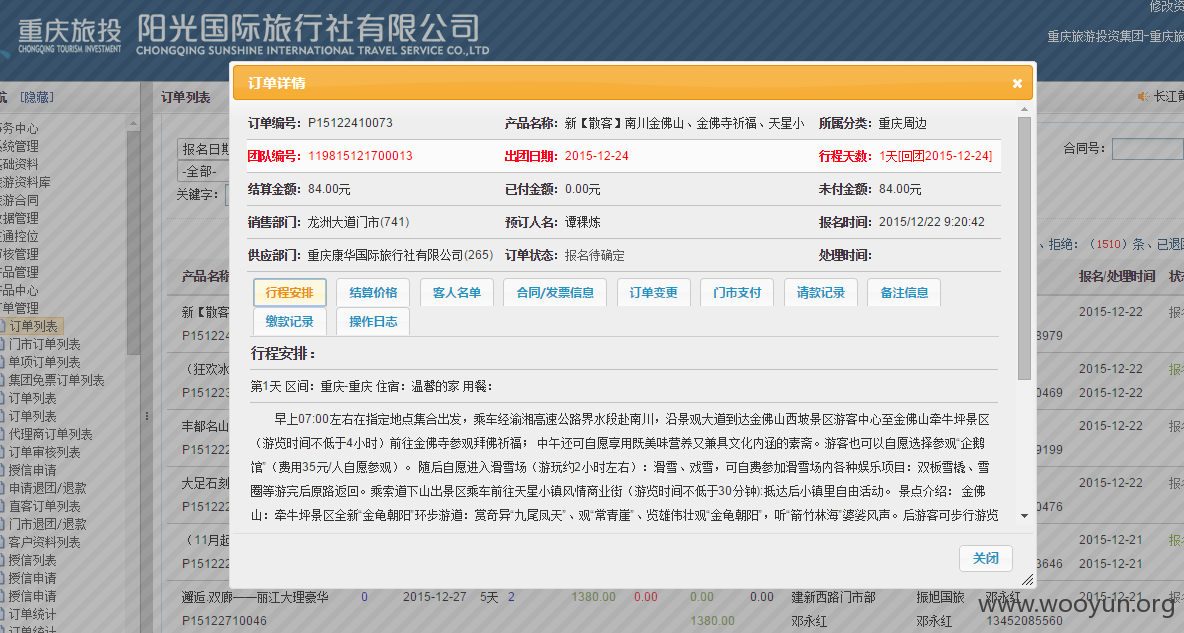Click the speaker icon beside 长江黄

(x=1143, y=96)
